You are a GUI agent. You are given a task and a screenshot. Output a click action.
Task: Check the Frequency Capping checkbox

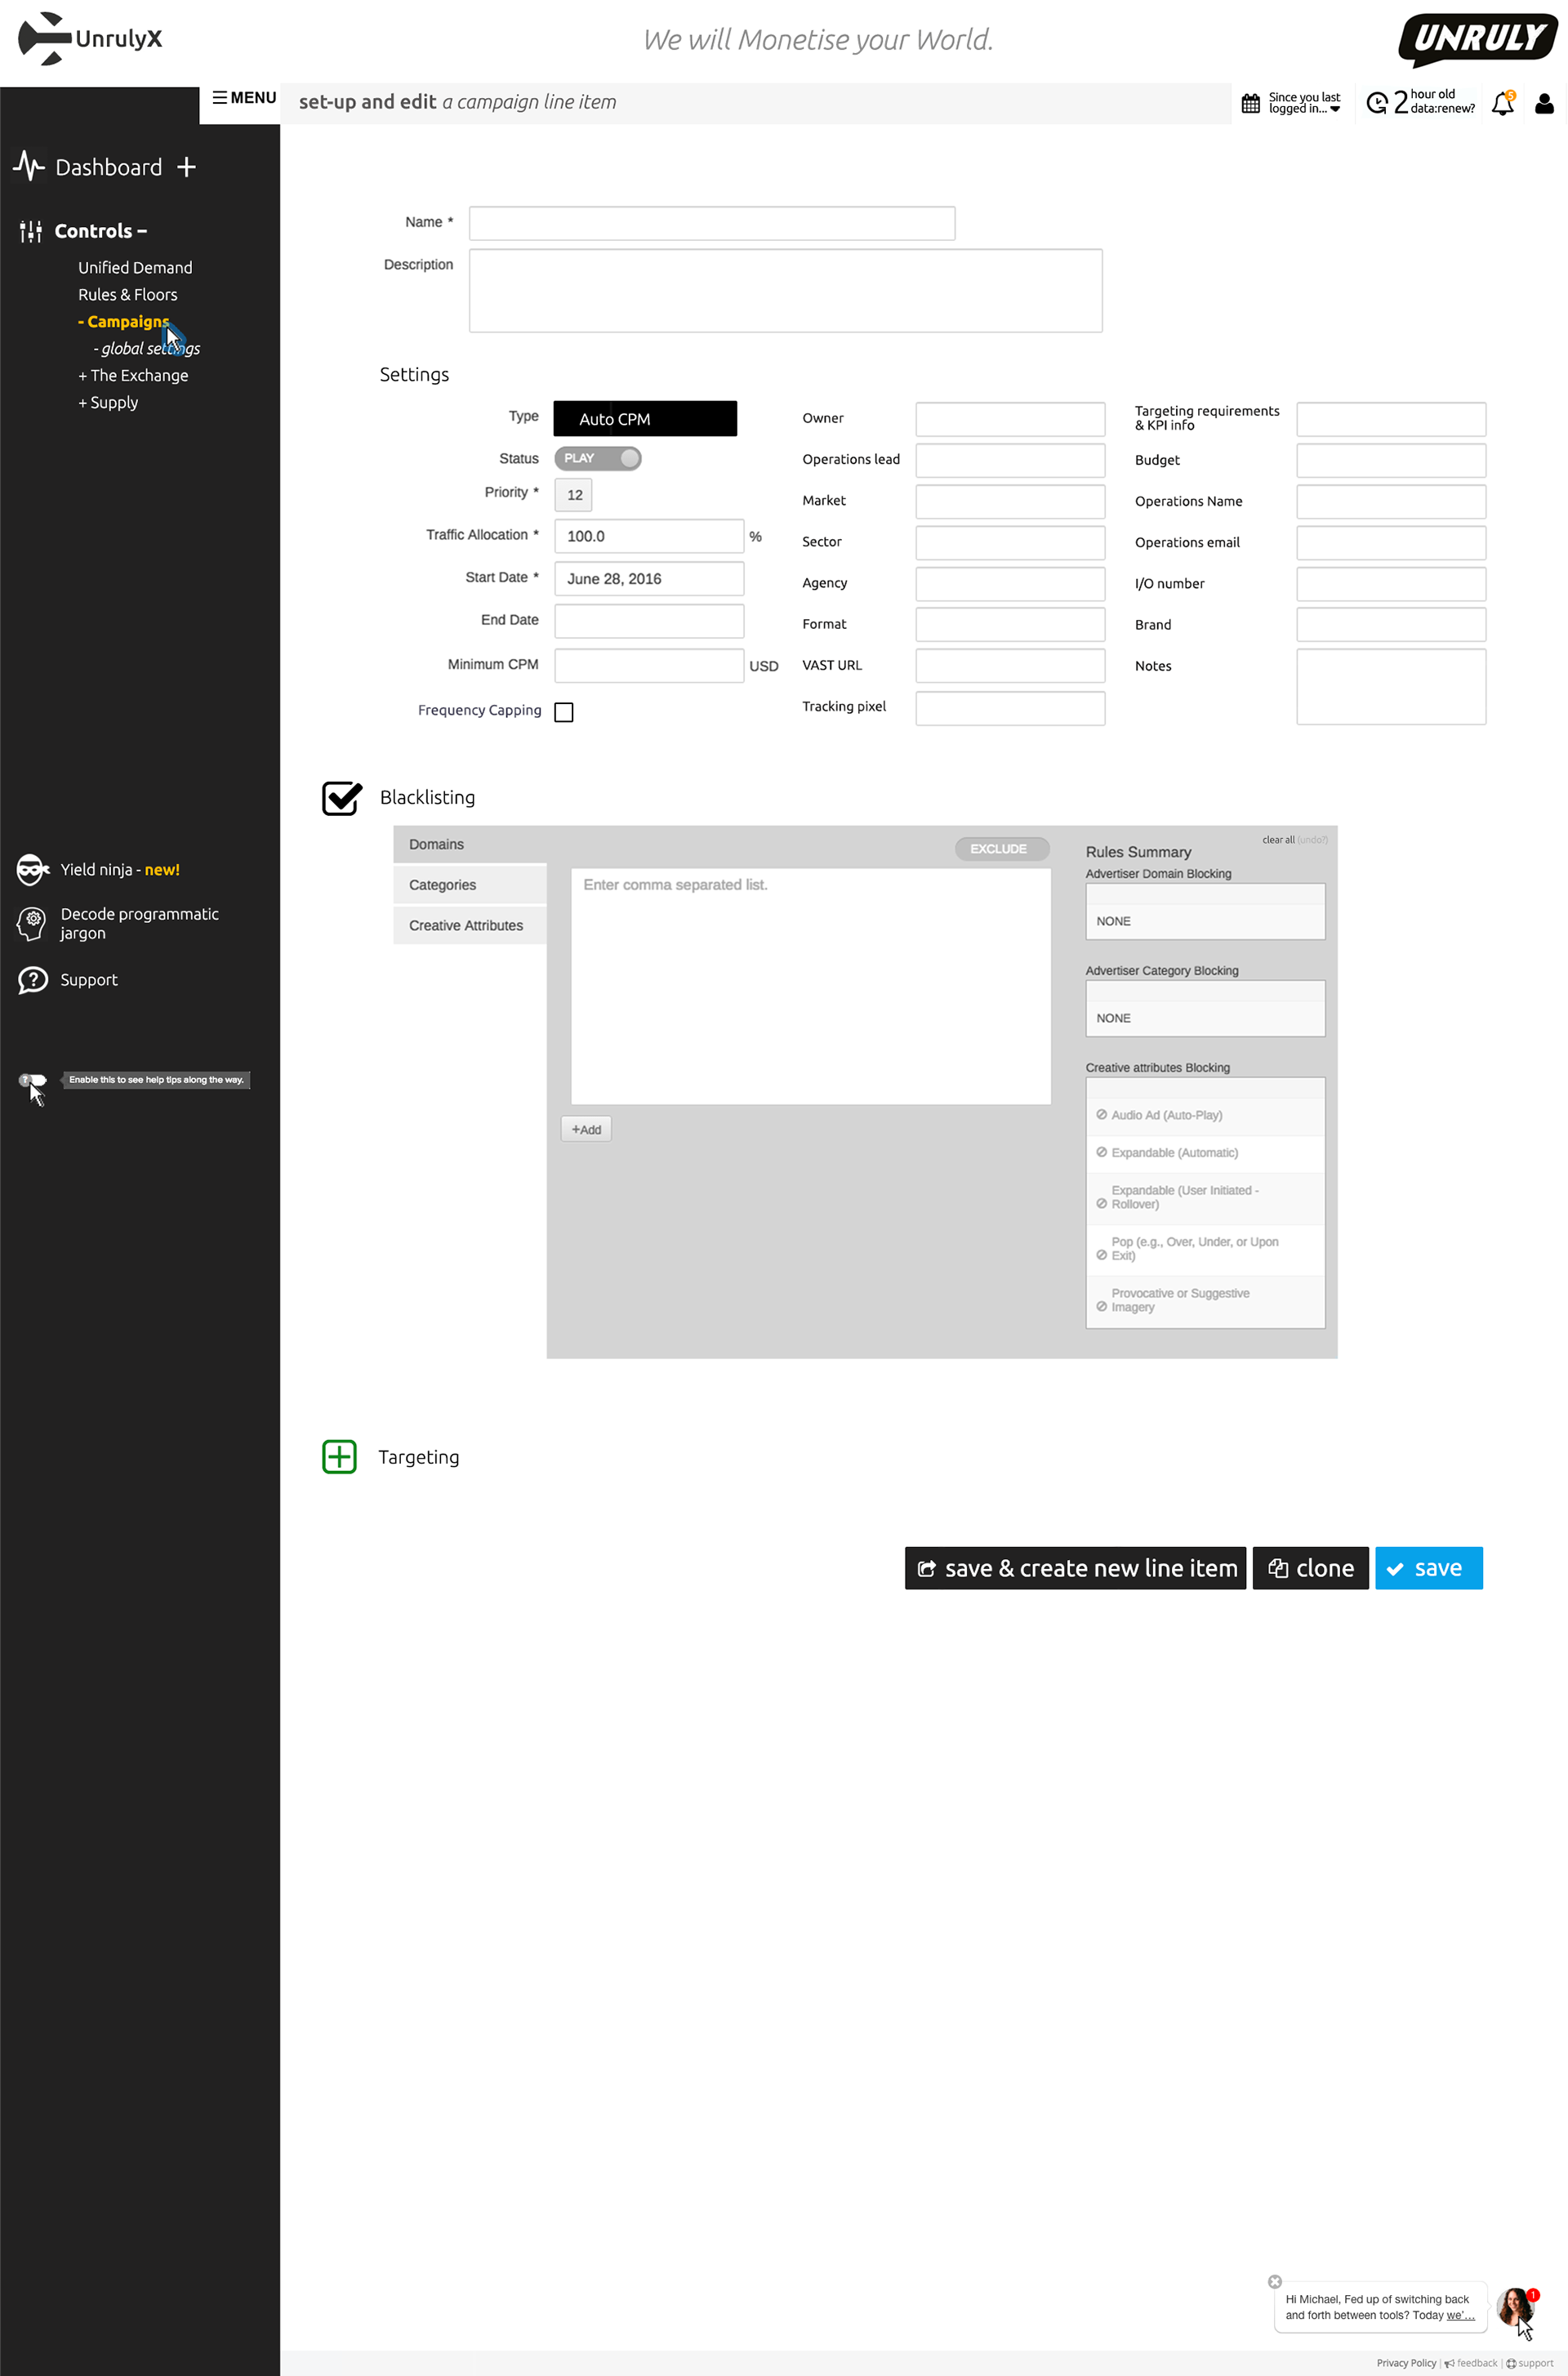tap(564, 712)
